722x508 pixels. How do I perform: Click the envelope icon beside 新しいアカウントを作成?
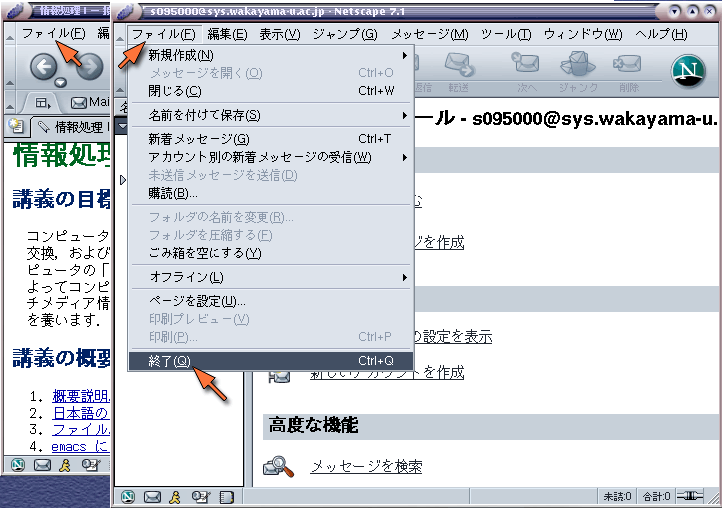279,377
